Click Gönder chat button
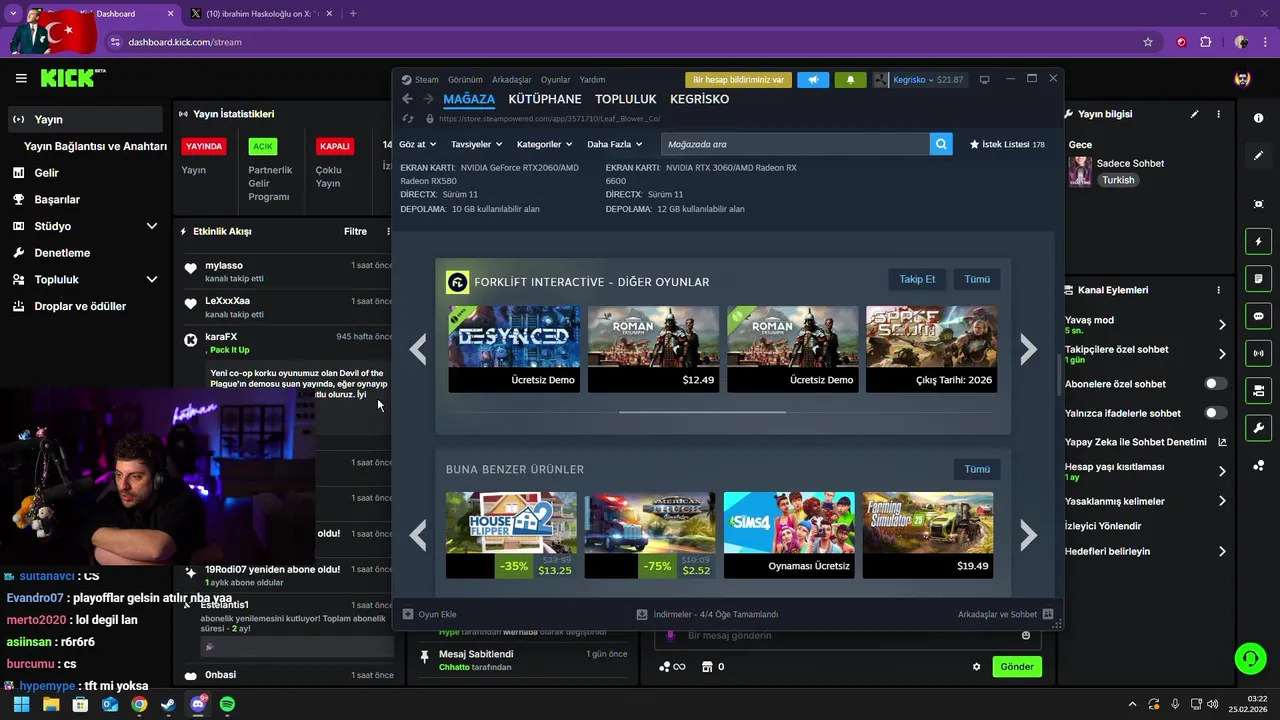The height and width of the screenshot is (720, 1280). click(x=1017, y=667)
